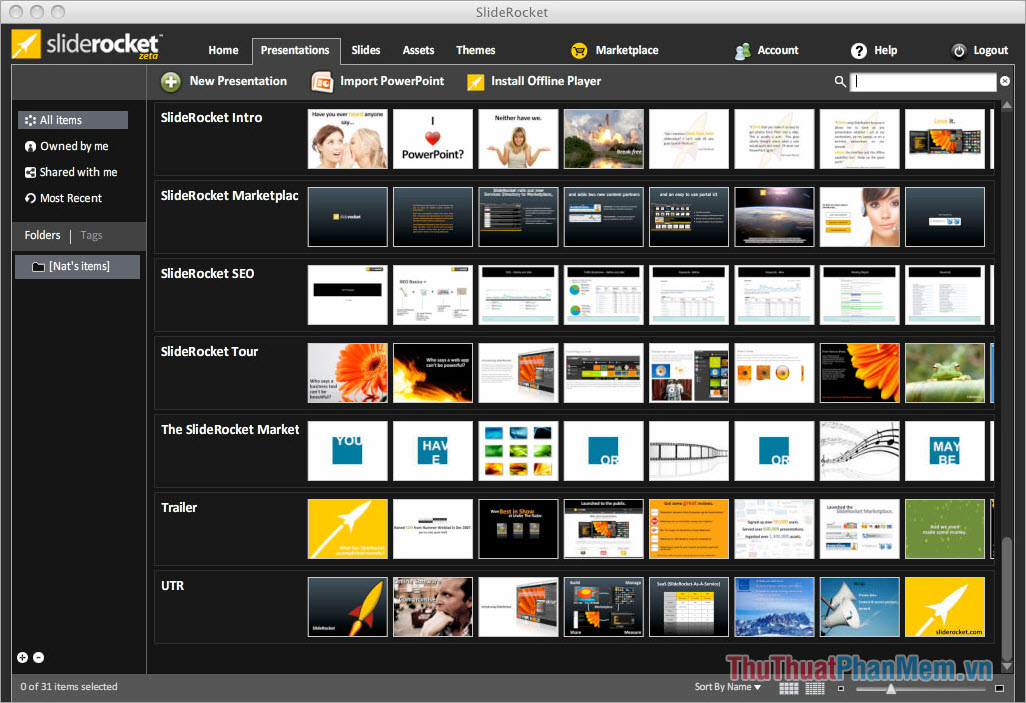1026x703 pixels.
Task: Open Help via the question mark icon
Action: (x=858, y=50)
